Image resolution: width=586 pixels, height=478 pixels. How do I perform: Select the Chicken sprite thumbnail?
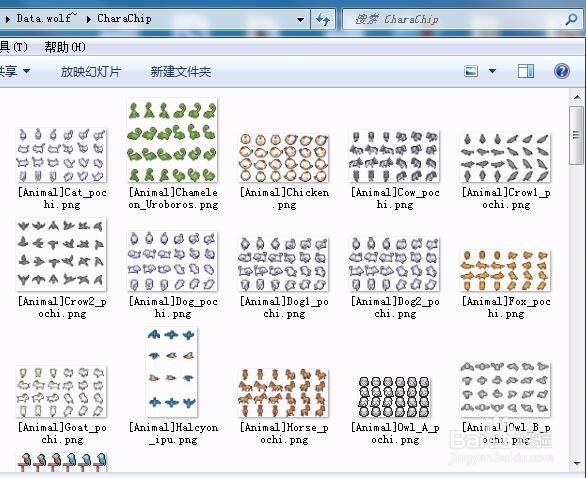[x=284, y=158]
